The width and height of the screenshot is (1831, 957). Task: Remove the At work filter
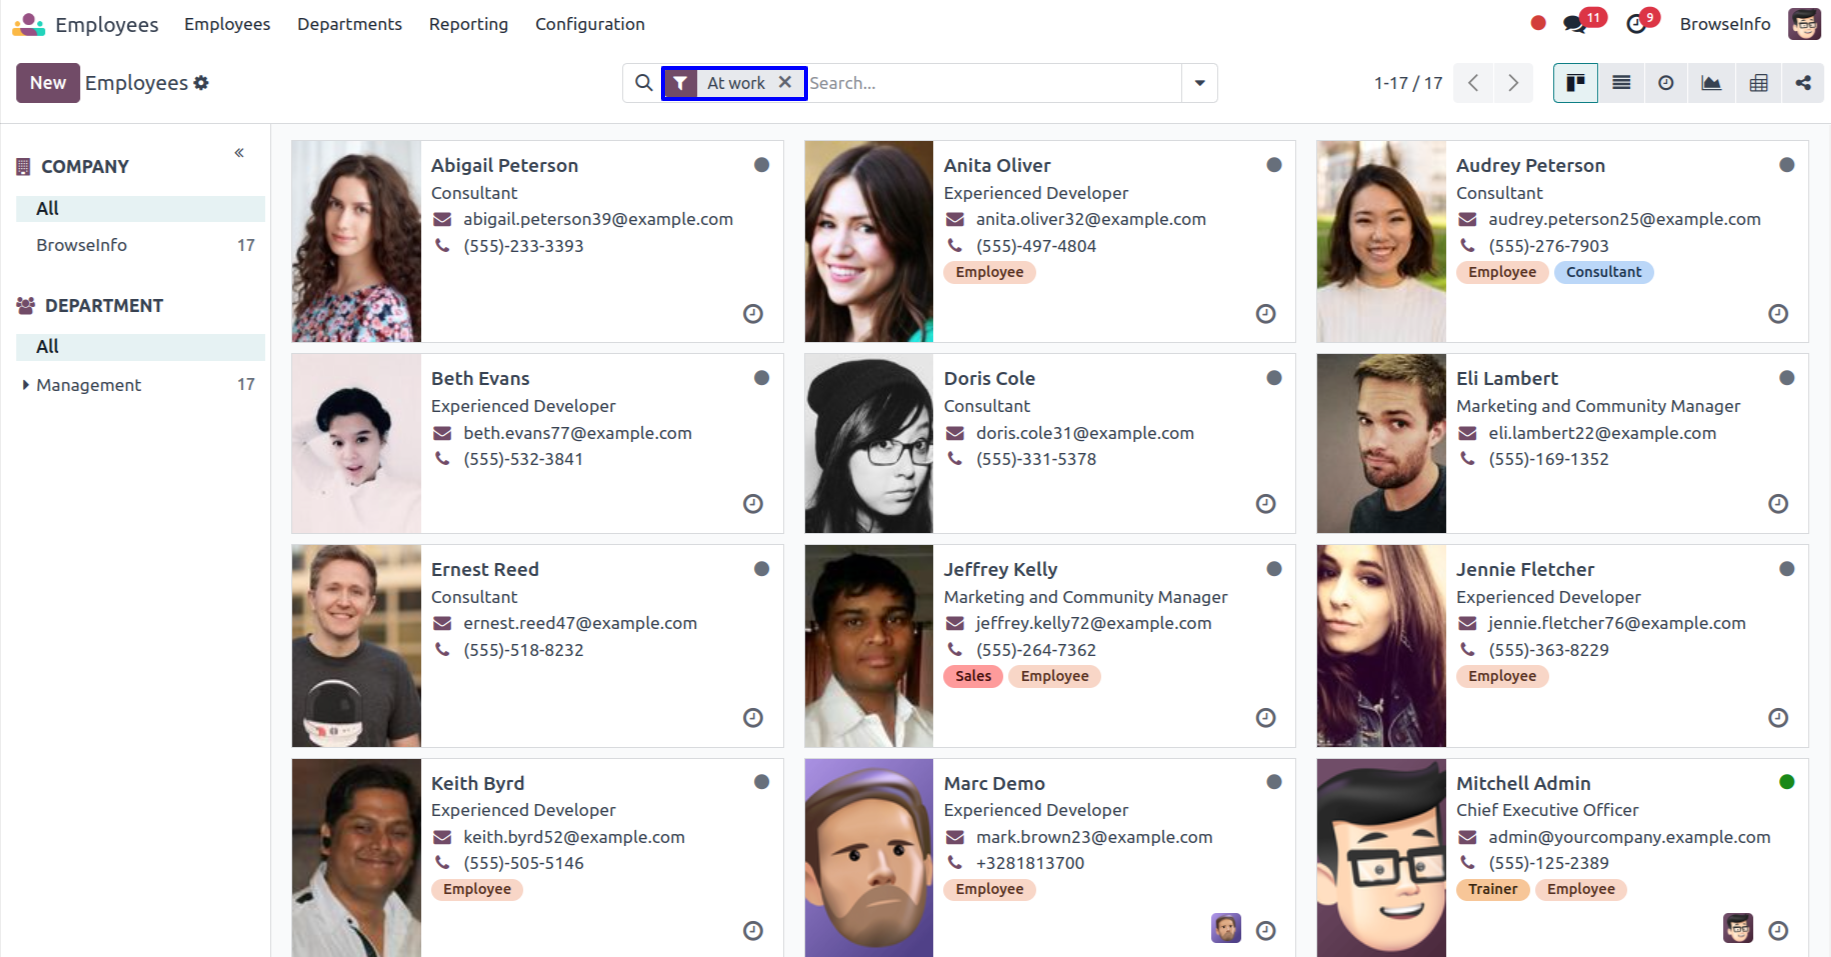[785, 82]
